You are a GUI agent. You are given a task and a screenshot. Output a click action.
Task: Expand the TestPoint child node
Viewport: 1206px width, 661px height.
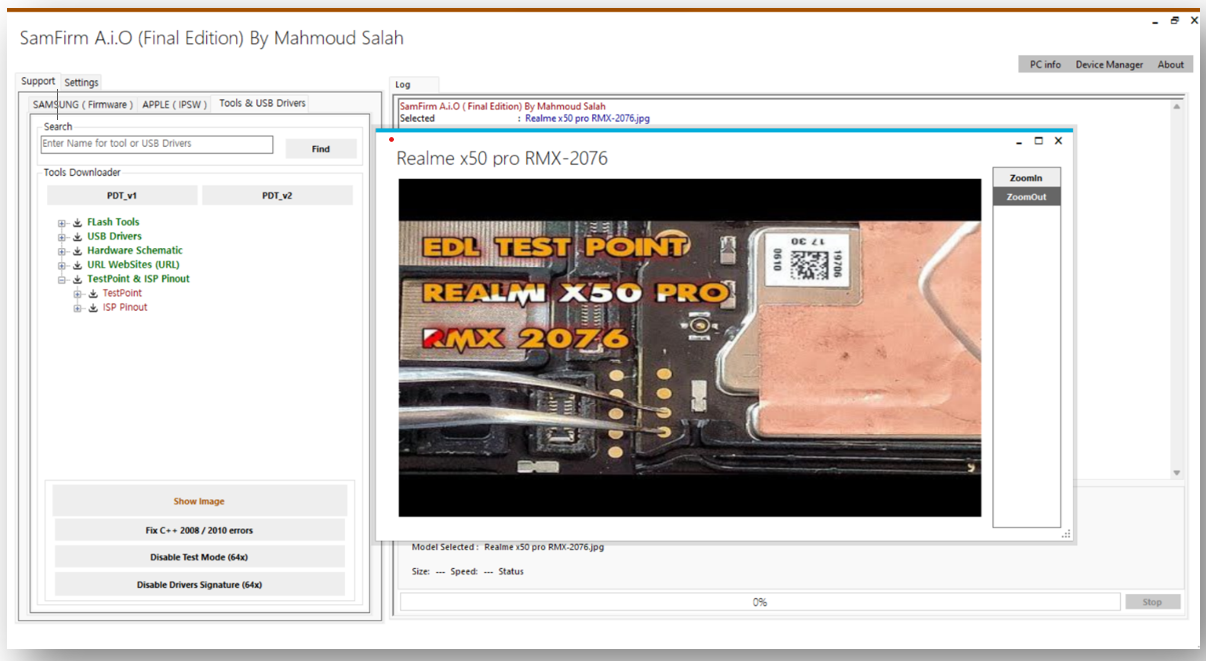[78, 294]
